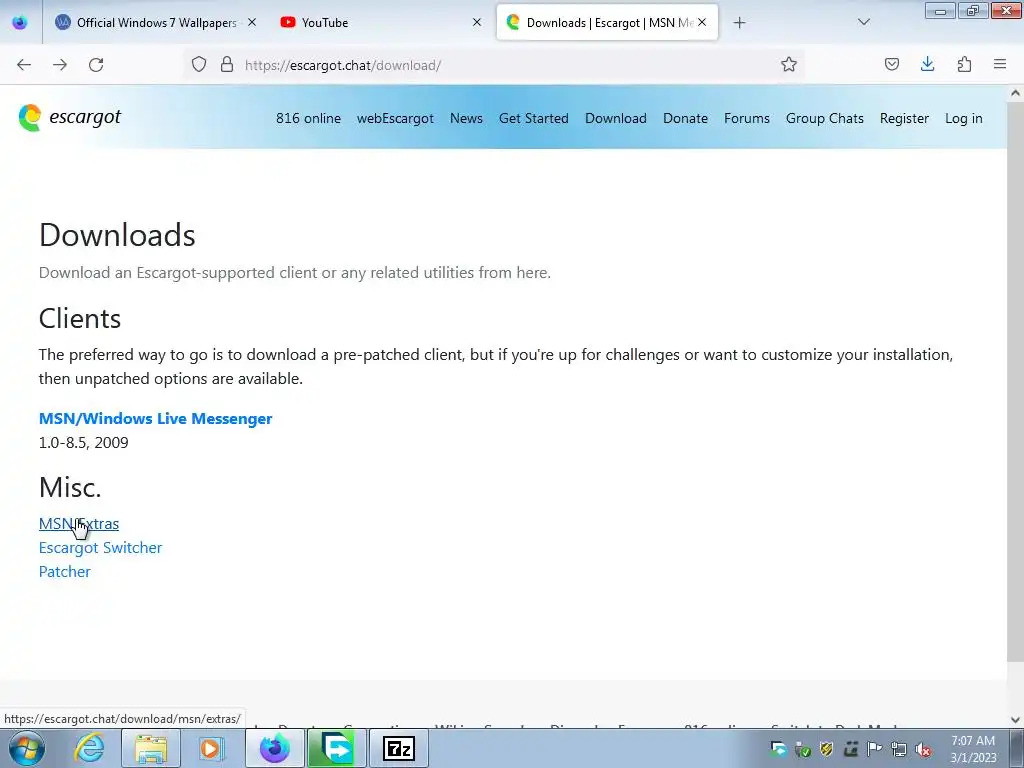The width and height of the screenshot is (1024, 768).
Task: Select Download in the navigation bar
Action: click(616, 118)
